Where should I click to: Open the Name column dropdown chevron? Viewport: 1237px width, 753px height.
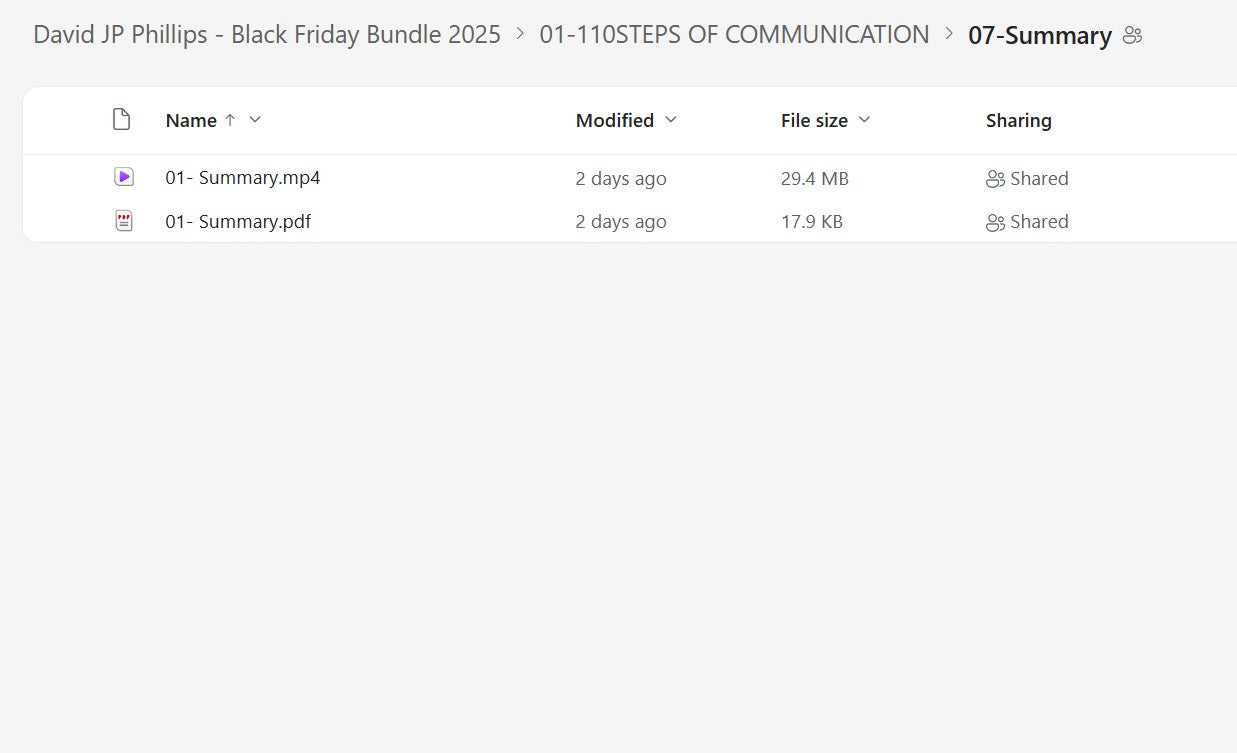255,120
